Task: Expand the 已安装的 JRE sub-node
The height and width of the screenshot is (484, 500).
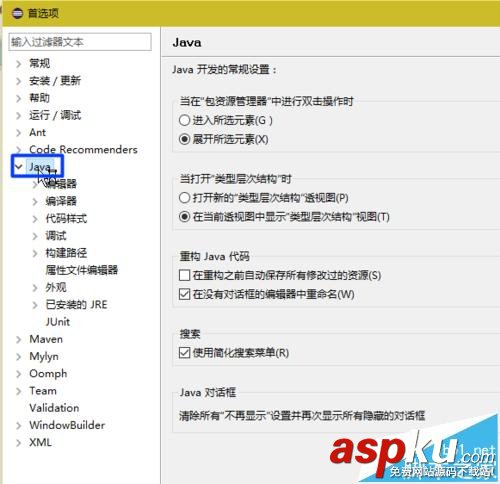Action: pyautogui.click(x=35, y=305)
